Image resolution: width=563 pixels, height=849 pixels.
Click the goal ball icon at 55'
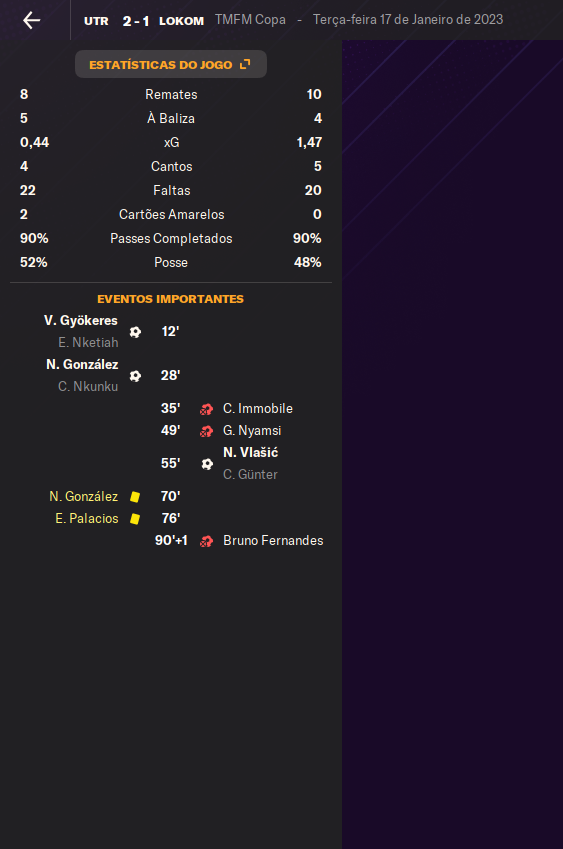207,464
